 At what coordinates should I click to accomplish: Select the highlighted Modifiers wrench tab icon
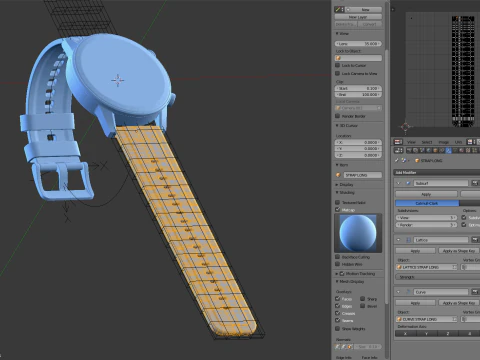point(449,151)
